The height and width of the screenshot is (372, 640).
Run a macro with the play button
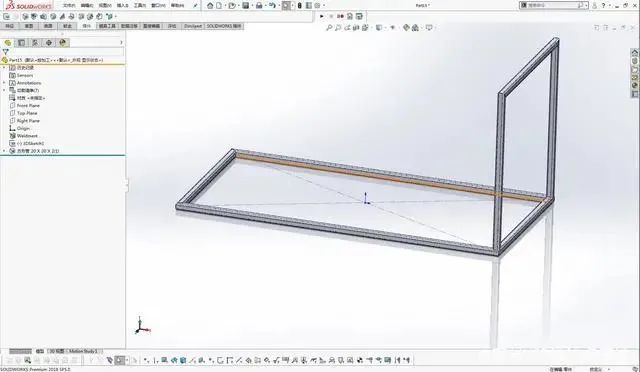click(322, 16)
